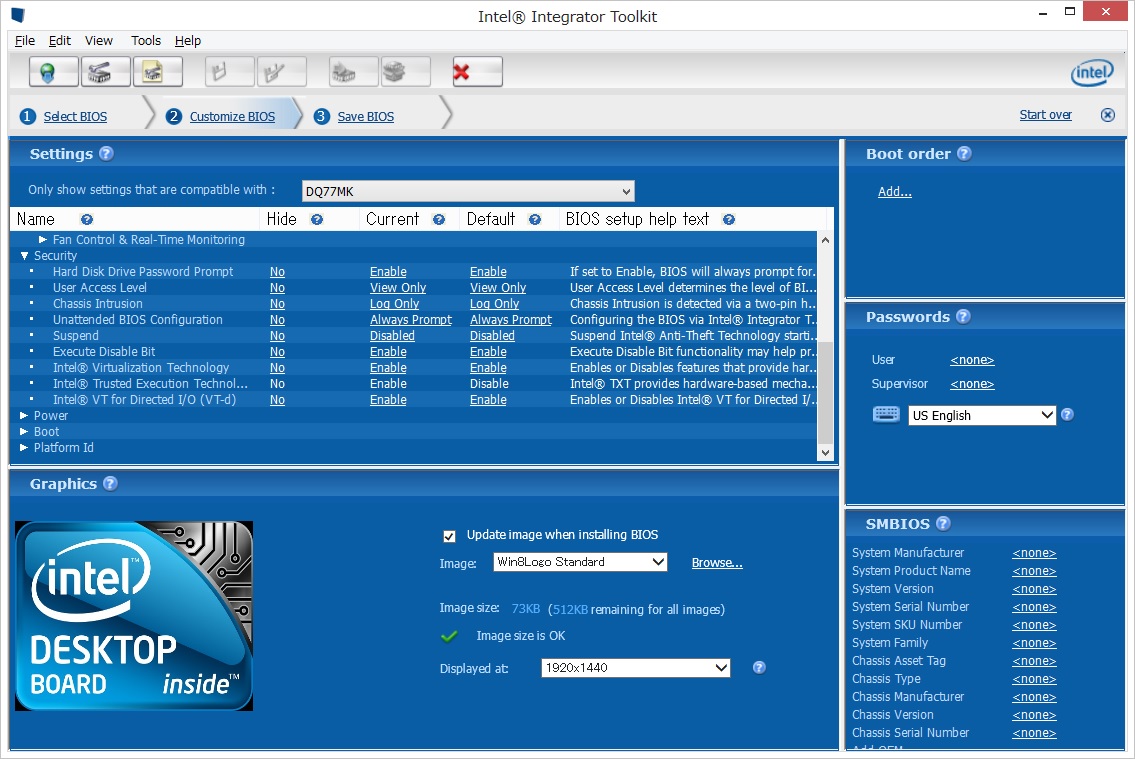Open help for the Settings panel
1135x759 pixels.
click(106, 153)
